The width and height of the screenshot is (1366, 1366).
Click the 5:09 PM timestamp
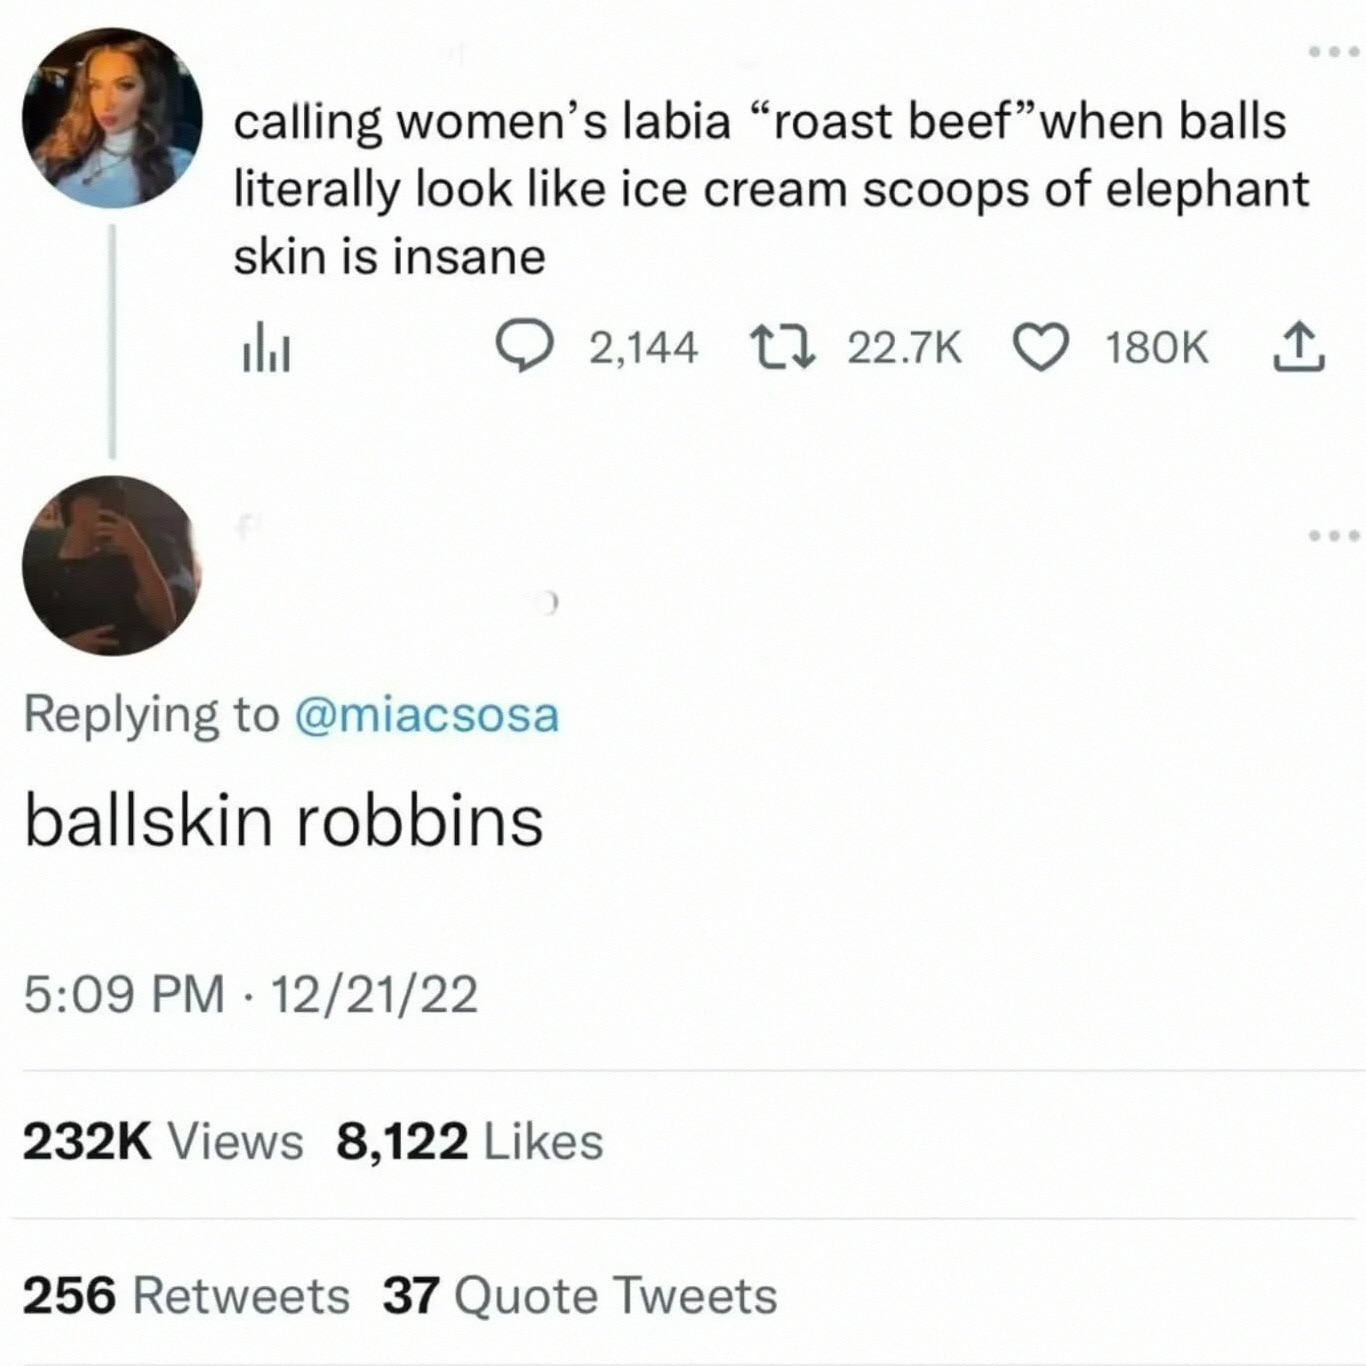123,996
